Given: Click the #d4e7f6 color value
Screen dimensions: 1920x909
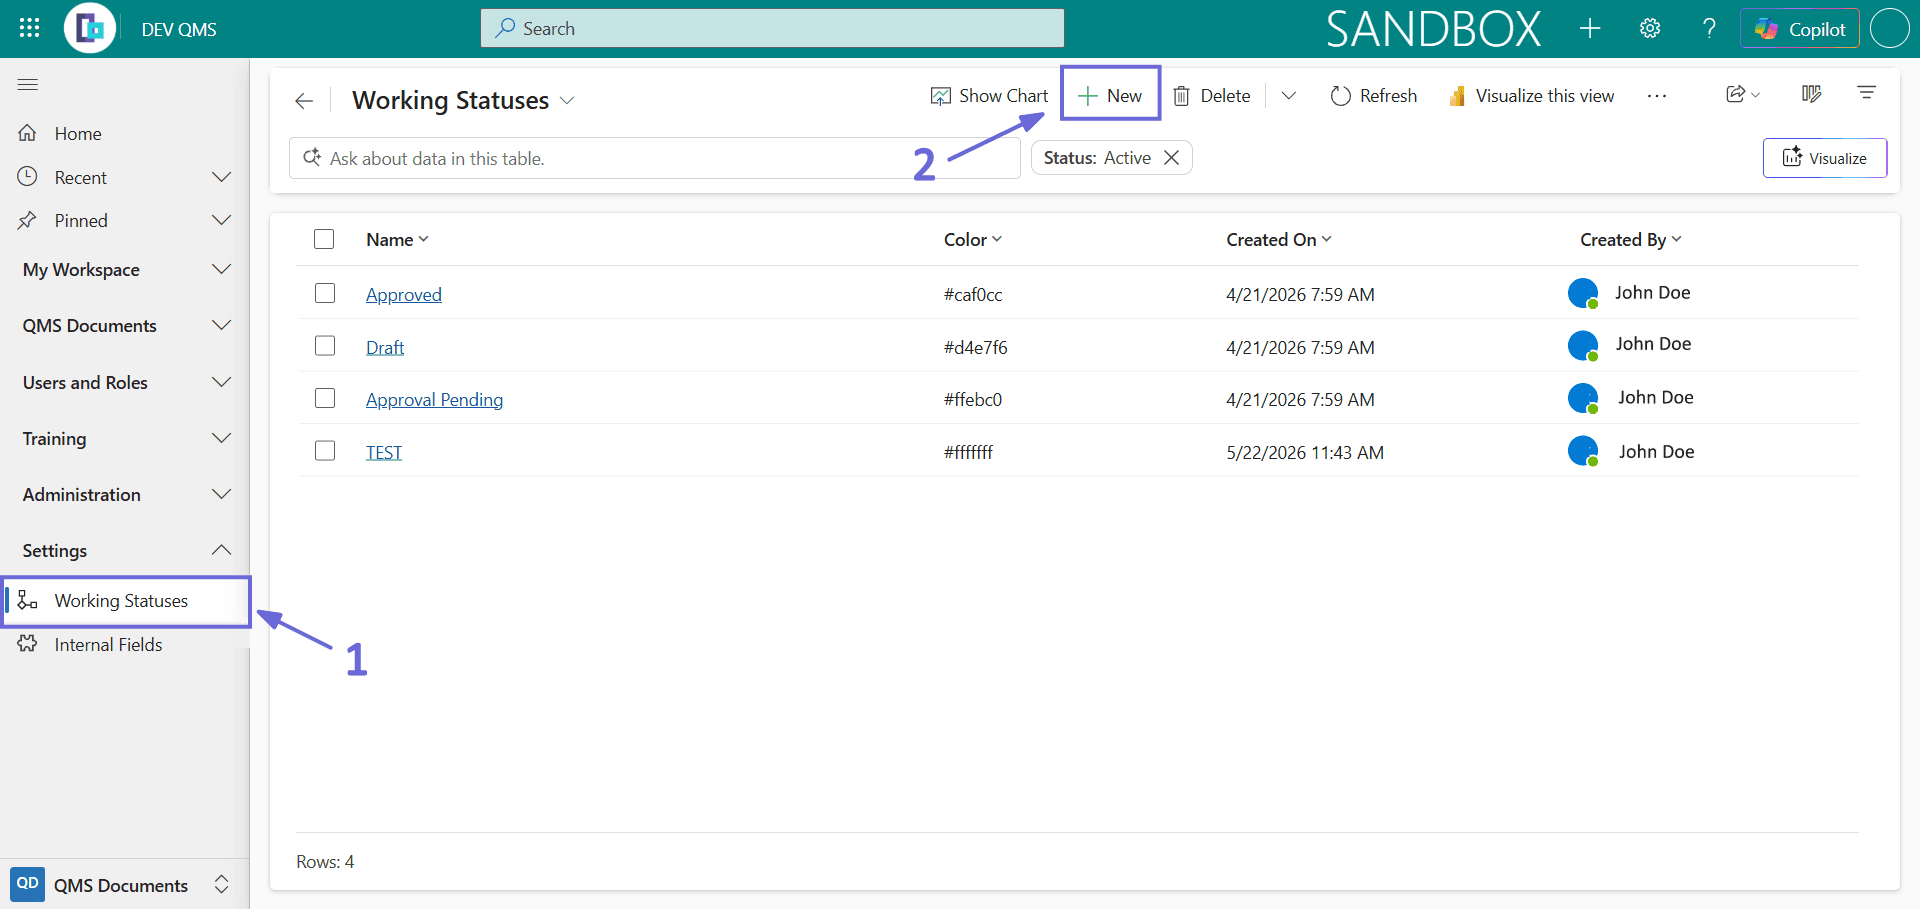Looking at the screenshot, I should point(976,347).
